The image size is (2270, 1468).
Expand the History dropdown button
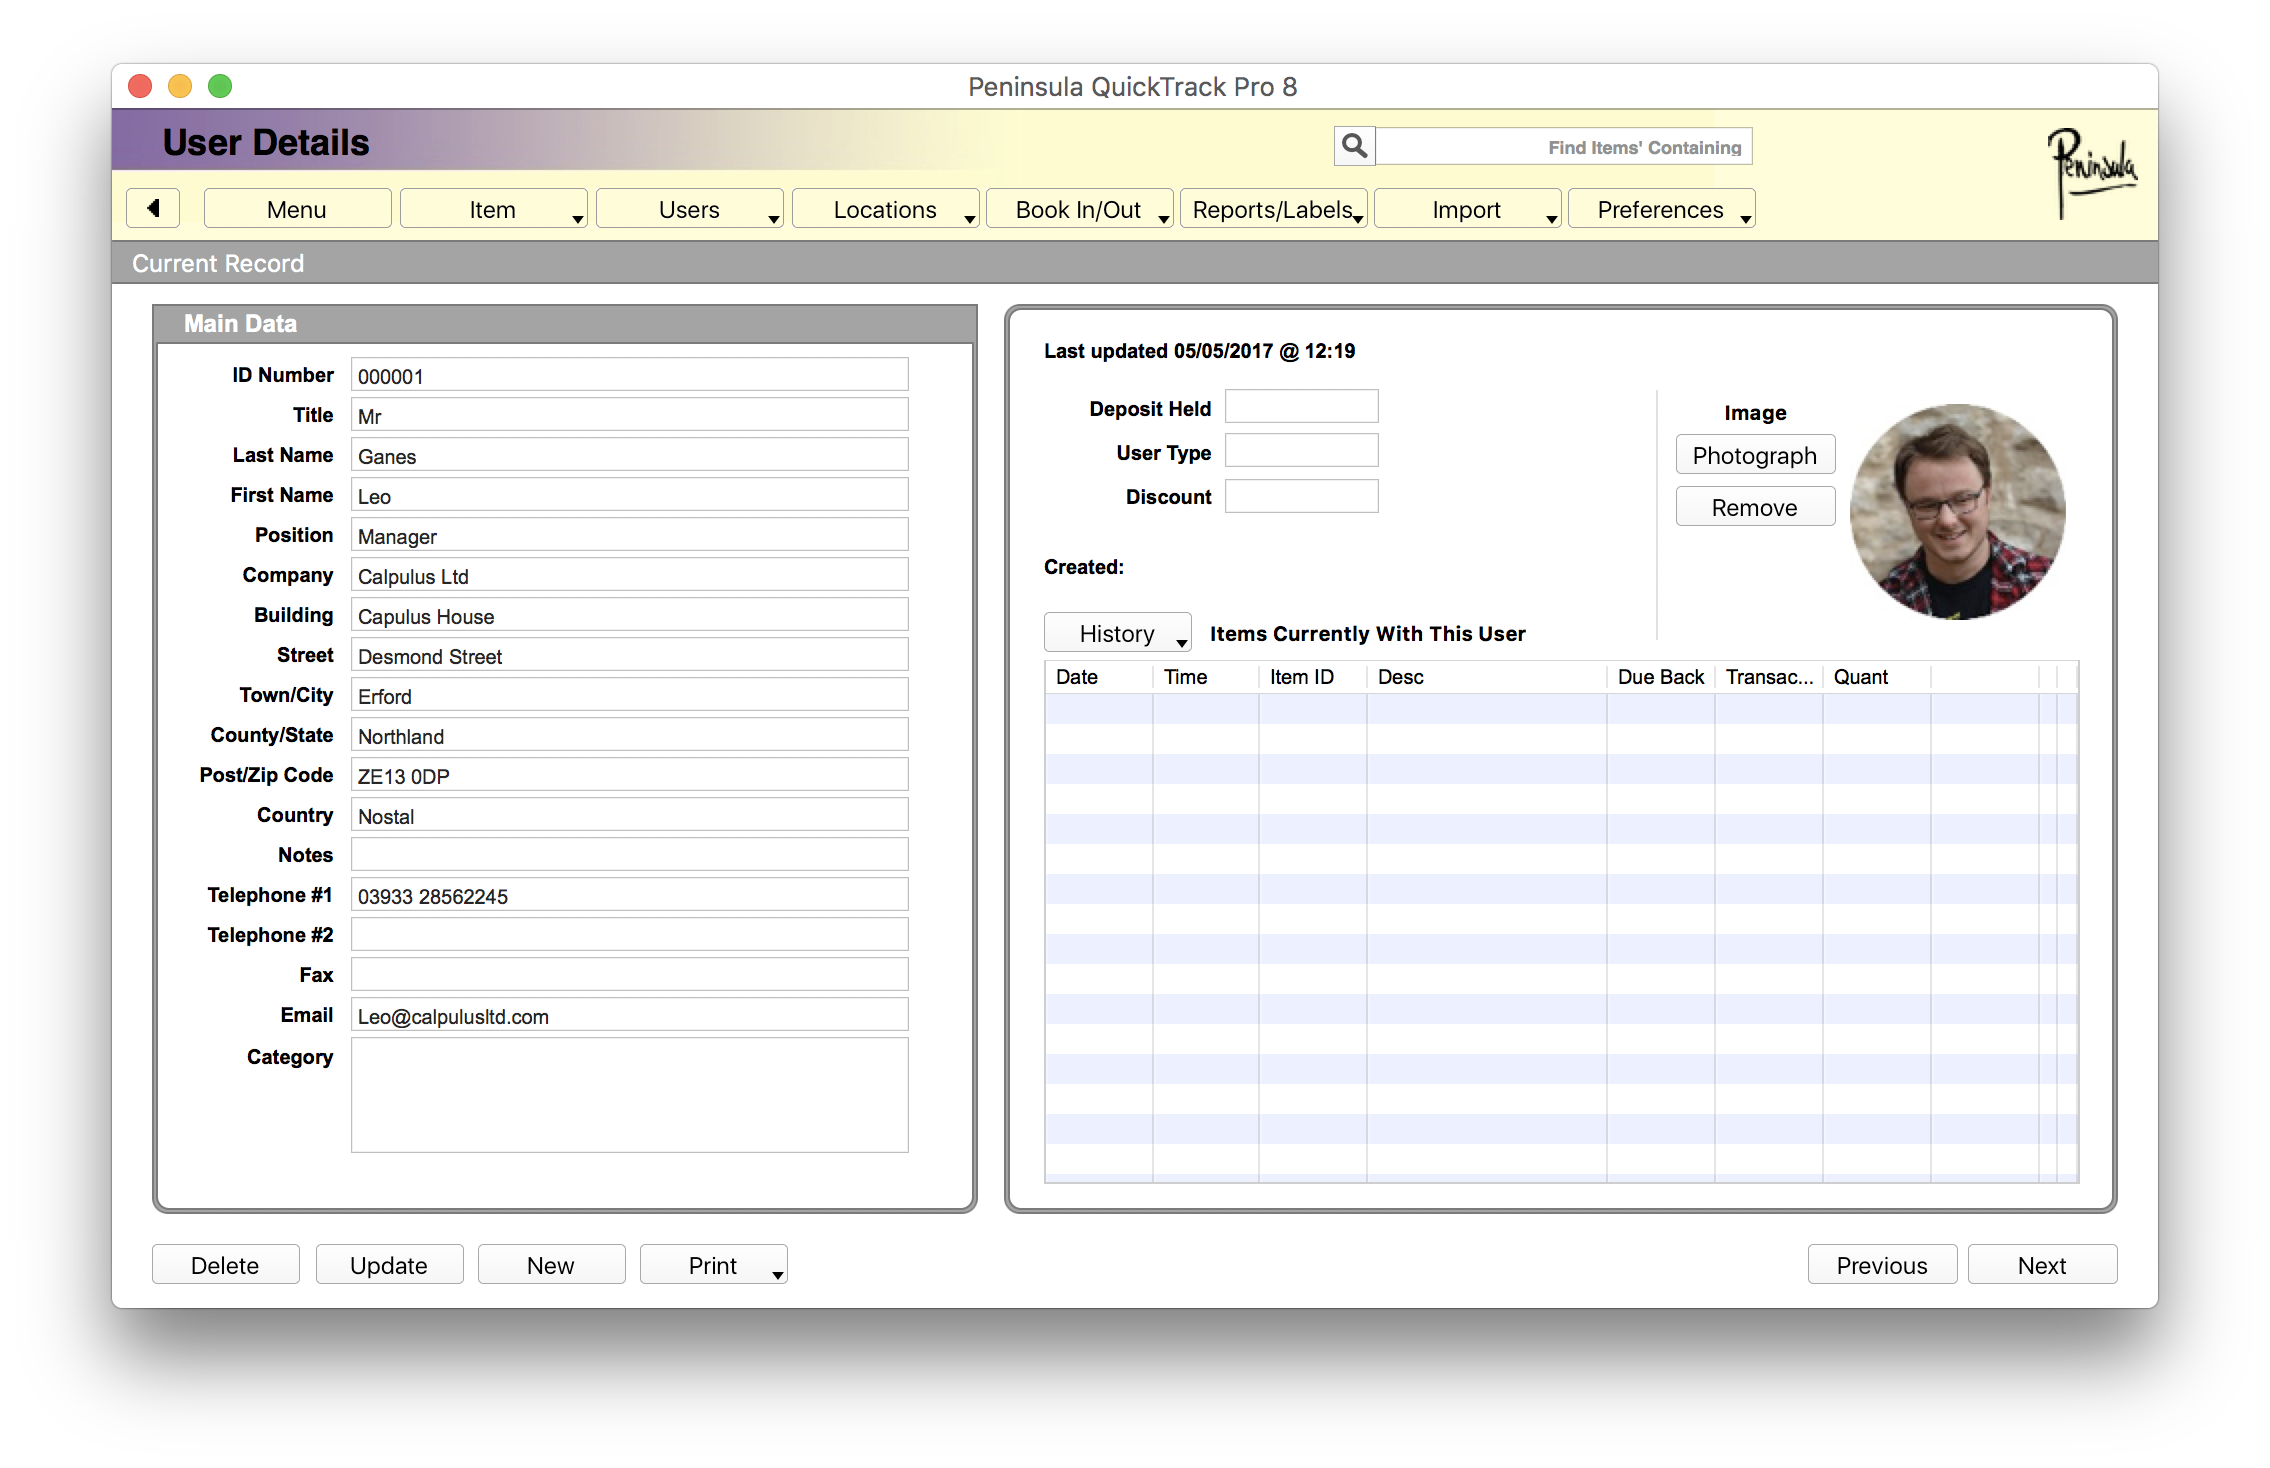(1118, 633)
